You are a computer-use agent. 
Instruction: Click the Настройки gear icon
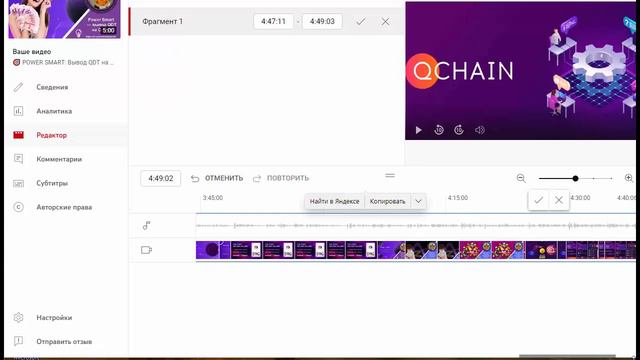coord(18,318)
